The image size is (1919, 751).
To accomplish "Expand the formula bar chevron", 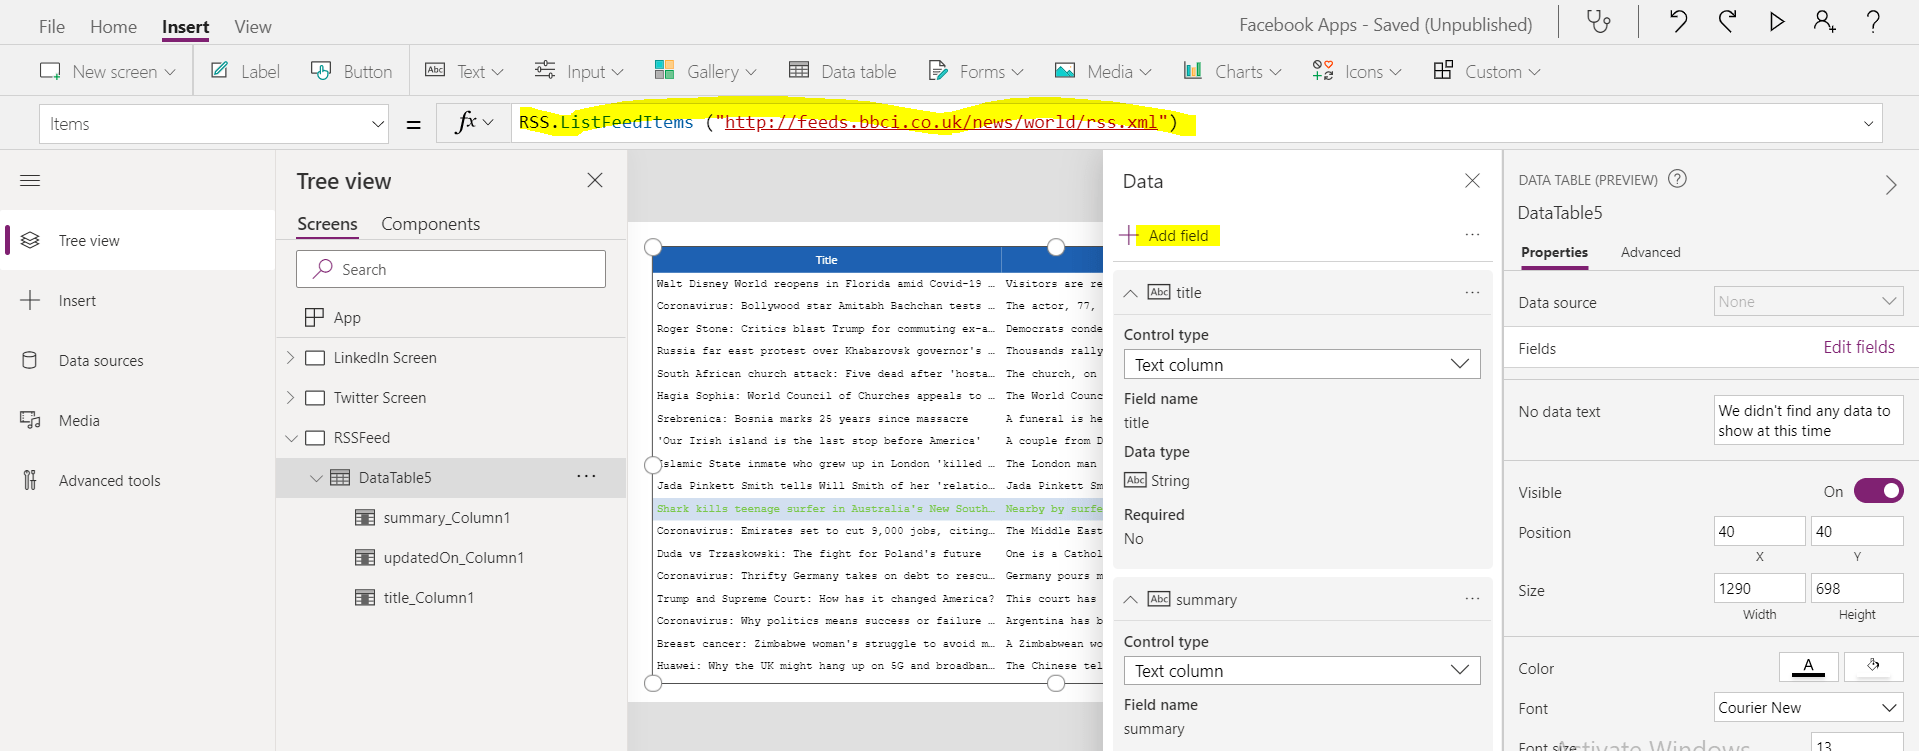I will click(1868, 124).
